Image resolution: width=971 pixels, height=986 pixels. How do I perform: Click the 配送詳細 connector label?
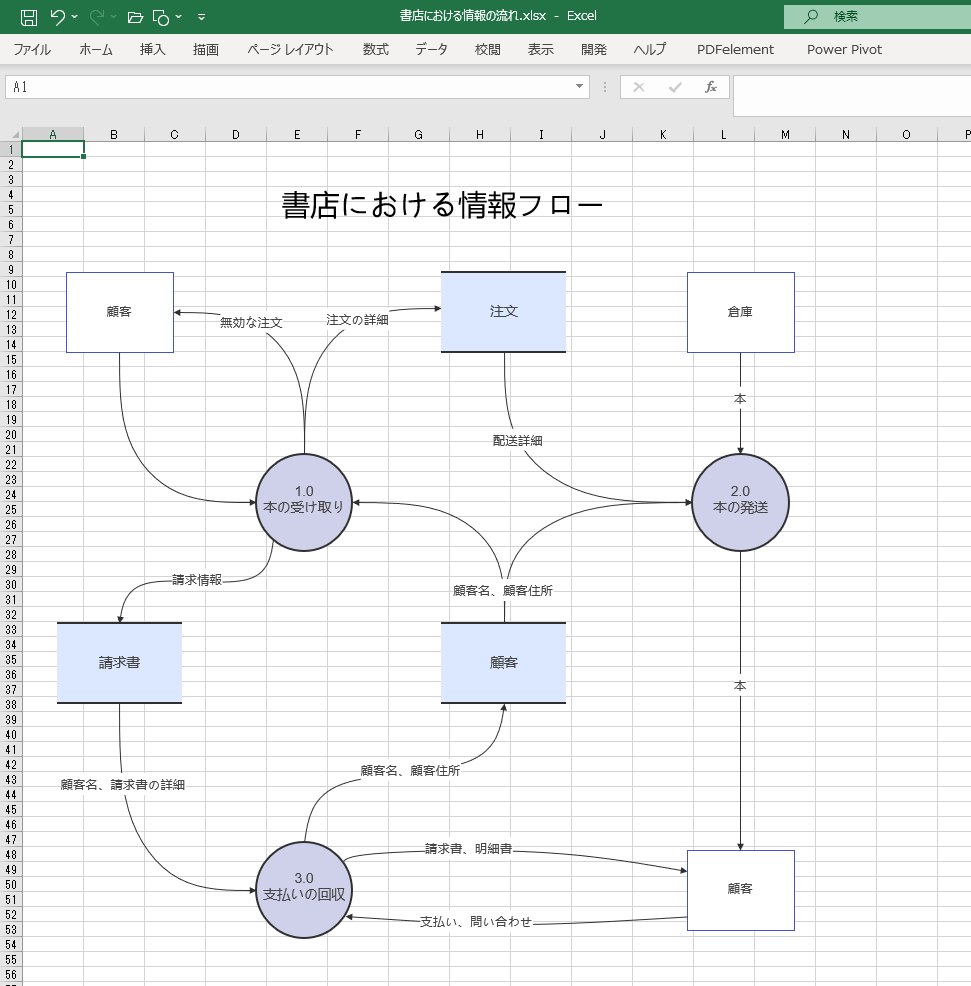[518, 441]
